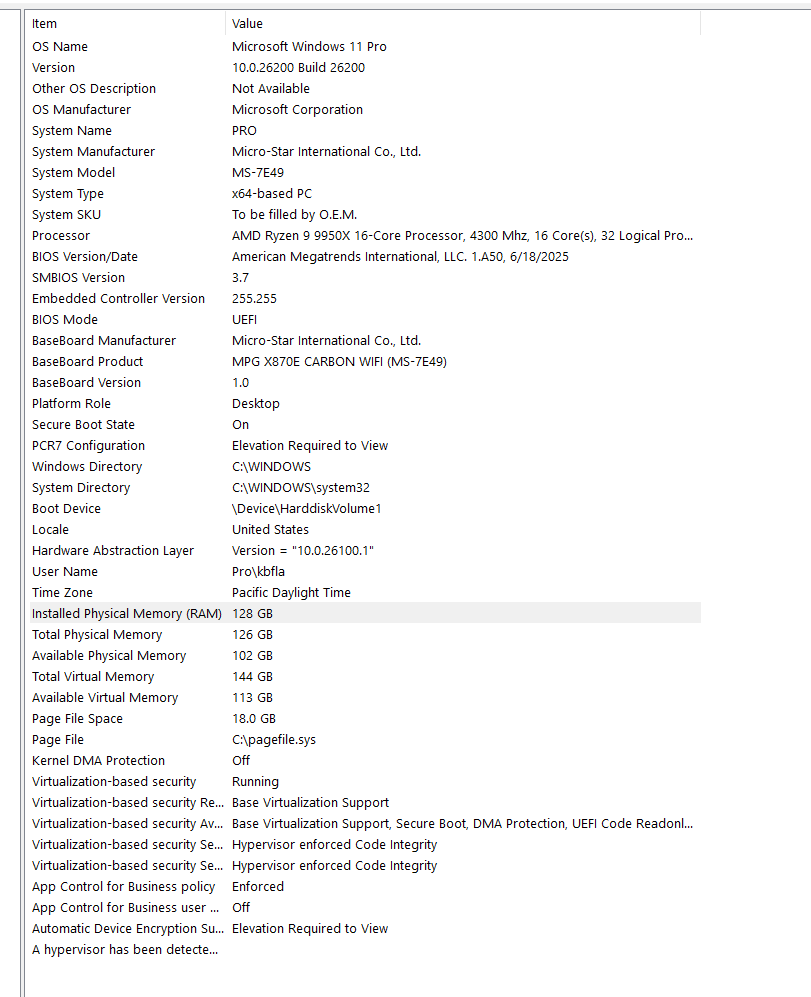Image resolution: width=811 pixels, height=997 pixels.
Task: Click the Item column header
Action: pyautogui.click(x=127, y=24)
